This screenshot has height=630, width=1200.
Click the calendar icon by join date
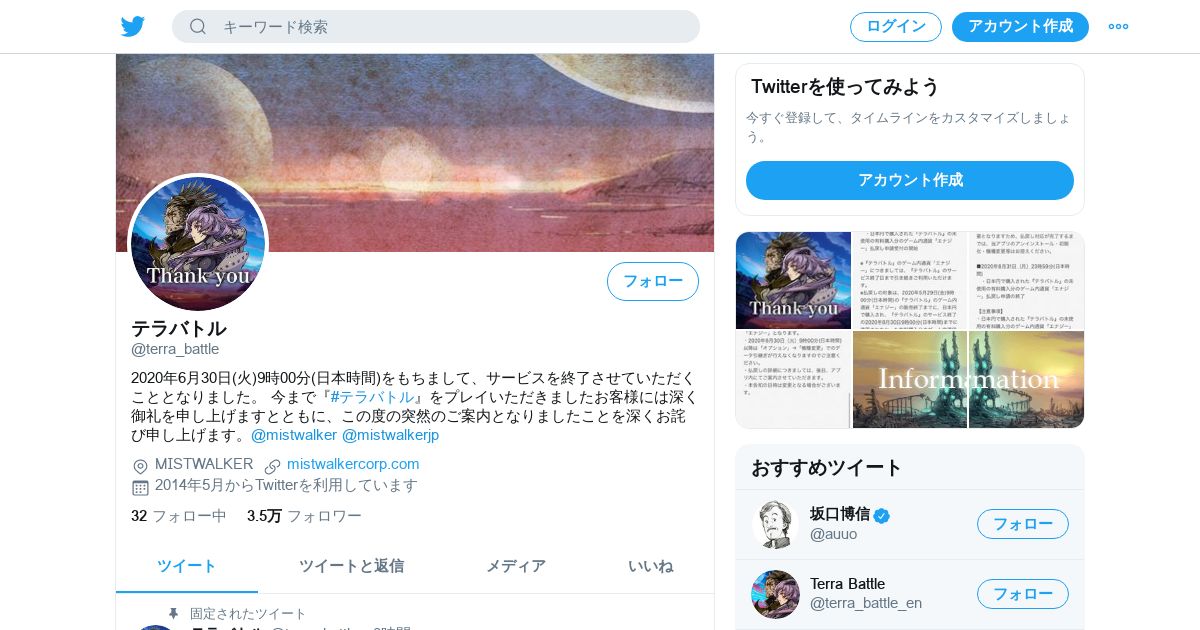pos(140,487)
